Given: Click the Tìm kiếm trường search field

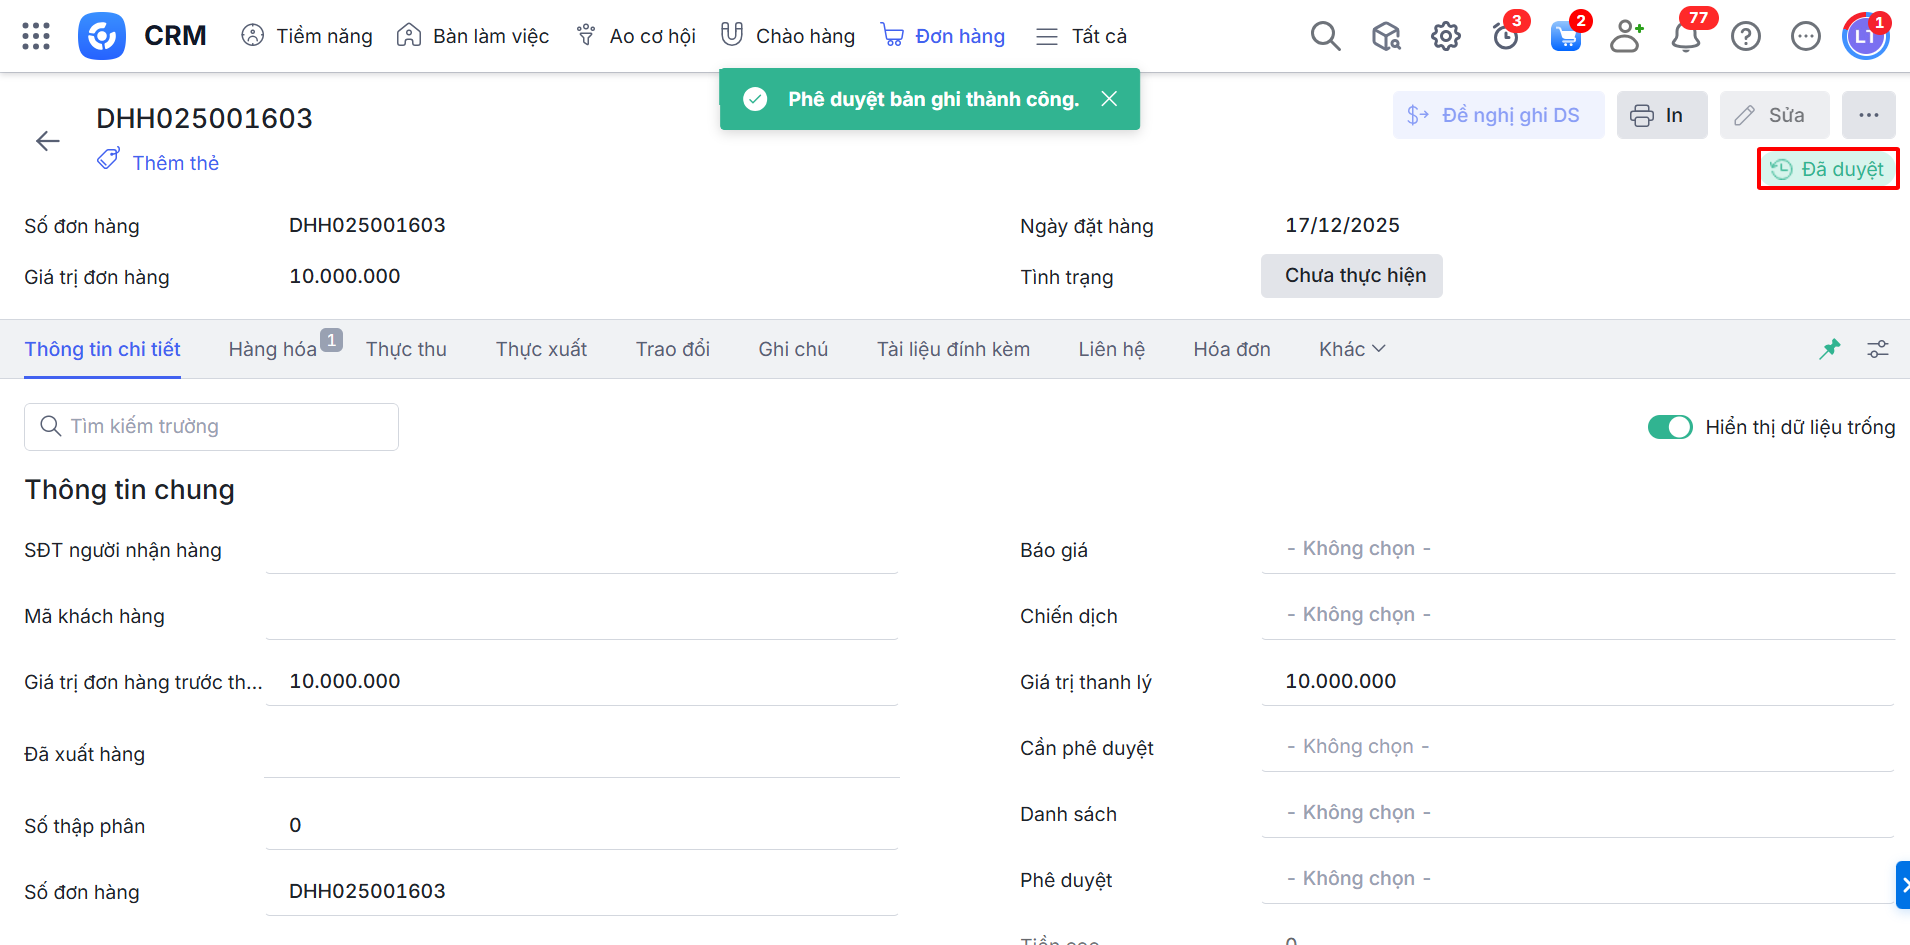Looking at the screenshot, I should (211, 427).
